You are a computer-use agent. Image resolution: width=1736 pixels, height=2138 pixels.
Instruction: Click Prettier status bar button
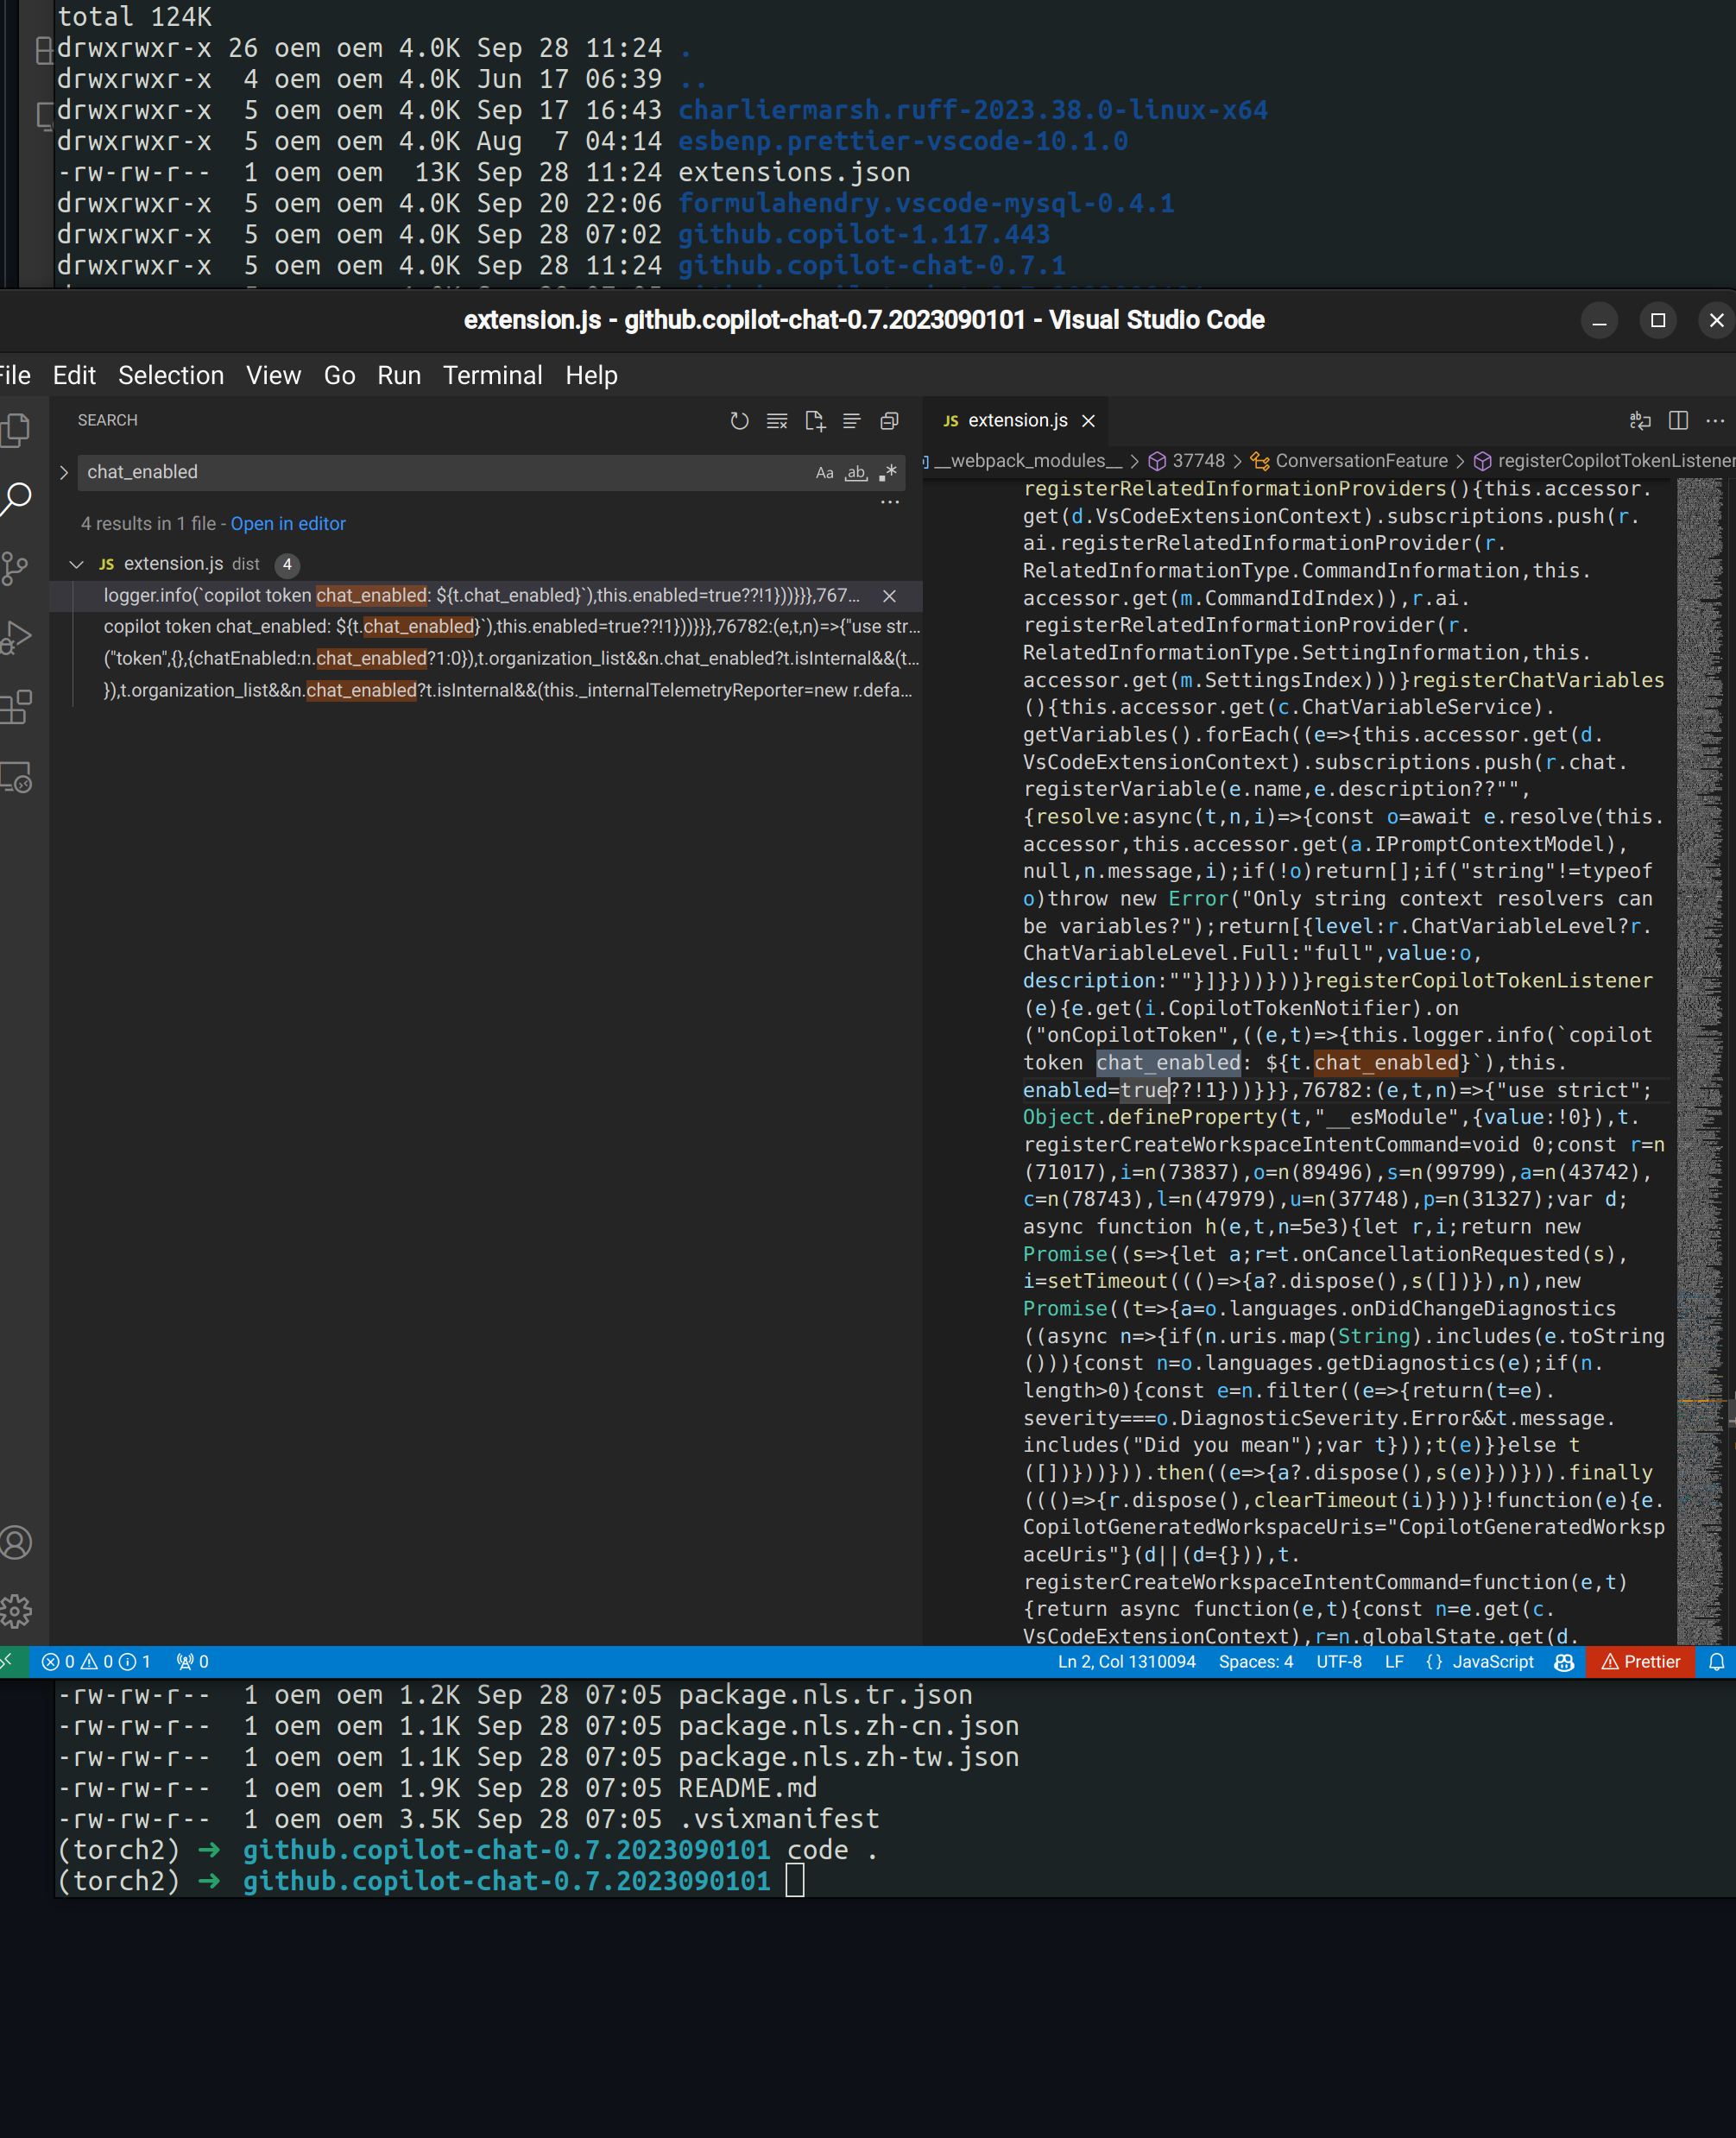pyautogui.click(x=1640, y=1662)
